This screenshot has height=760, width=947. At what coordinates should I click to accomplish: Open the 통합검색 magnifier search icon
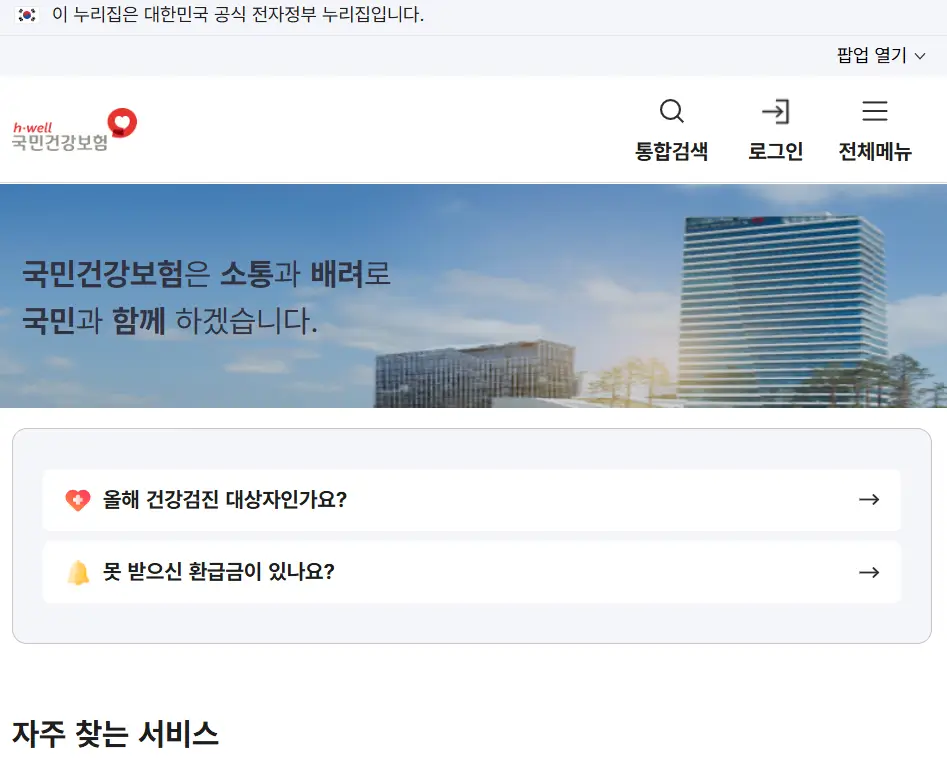671,111
